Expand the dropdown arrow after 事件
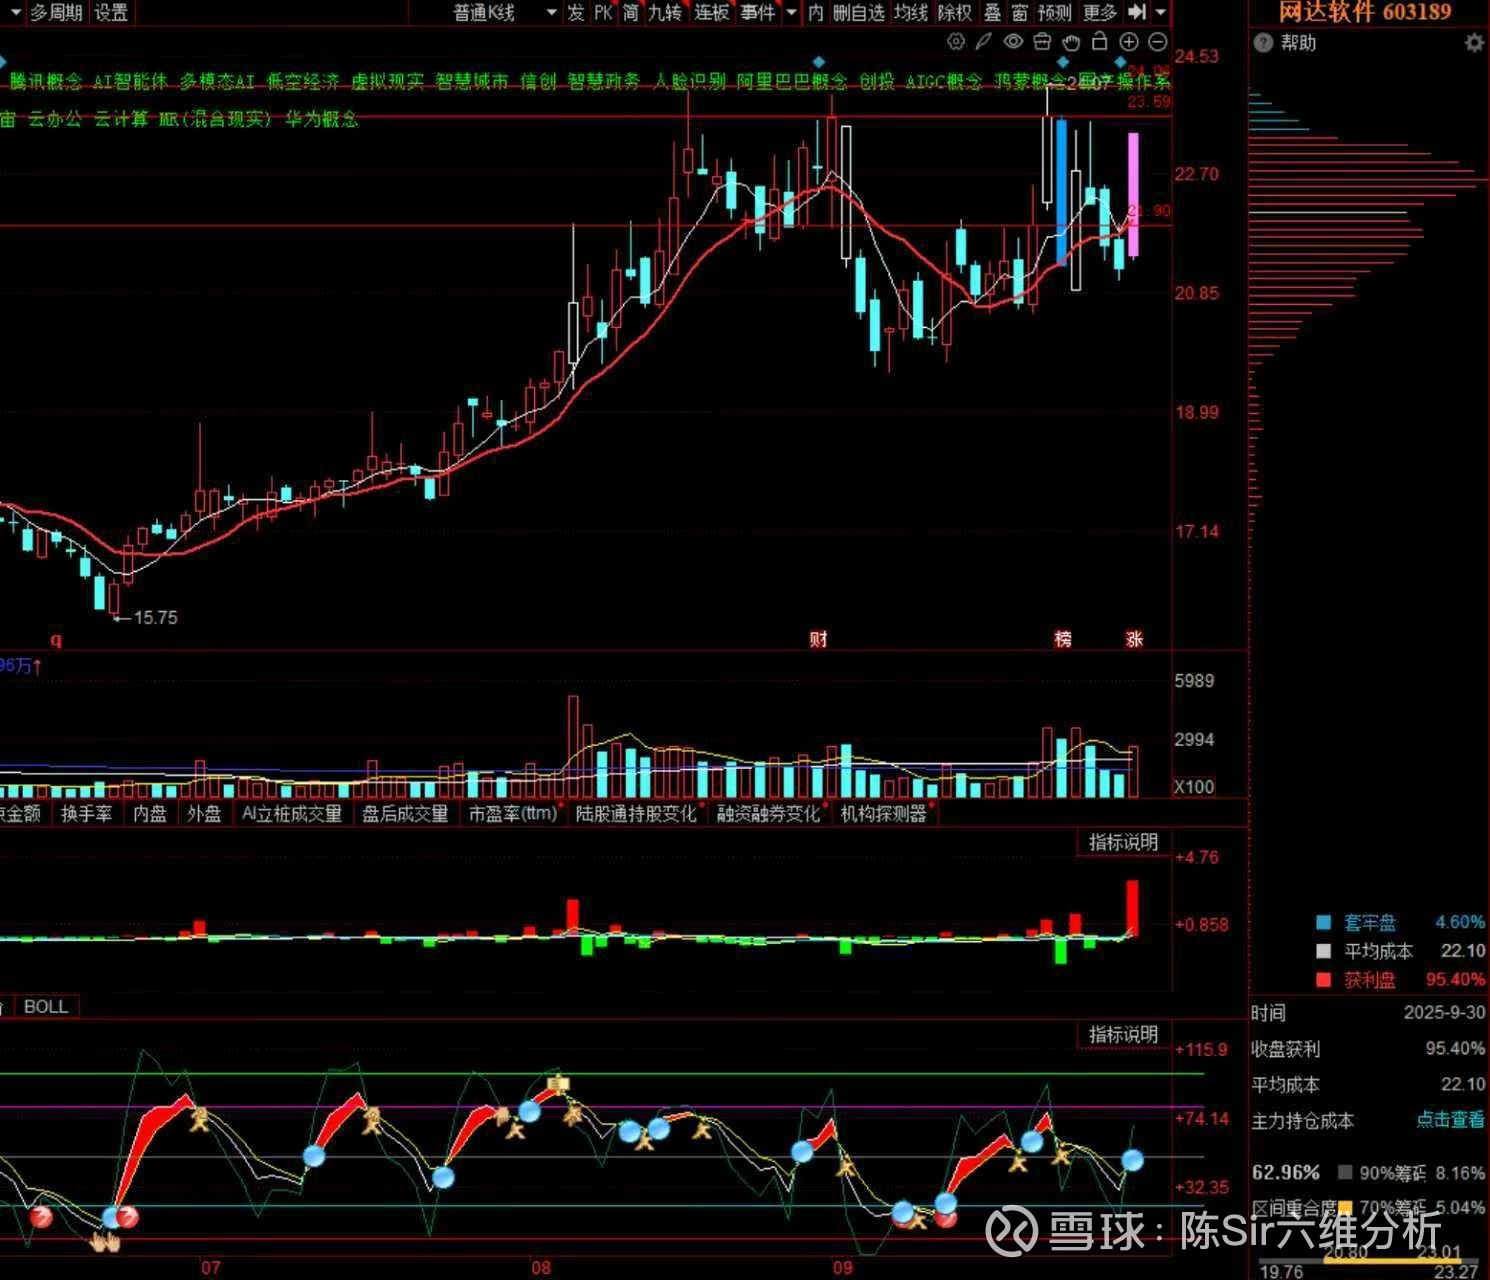The image size is (1490, 1280). tap(792, 12)
